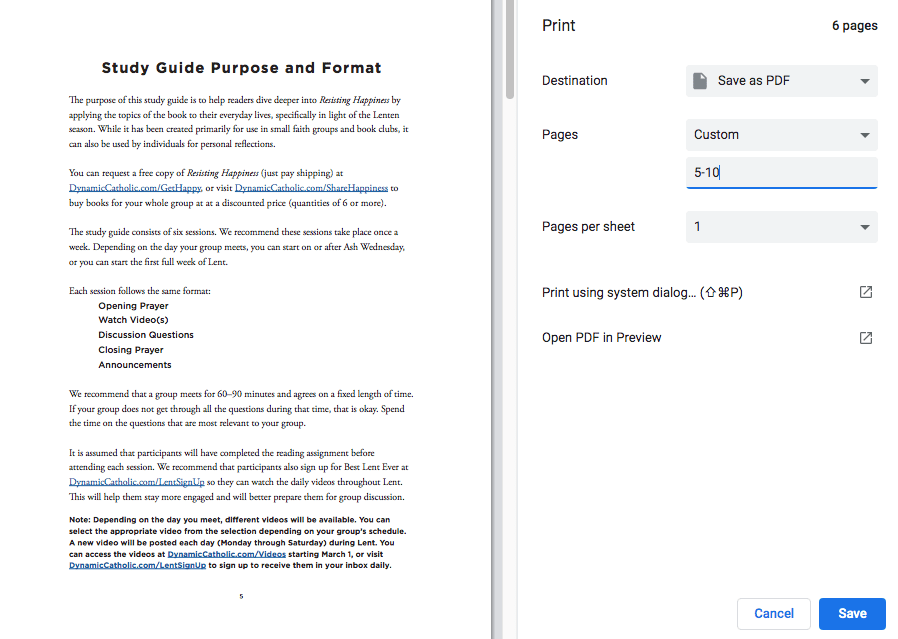Select Open PDF in Preview
898x639 pixels.
pos(601,337)
